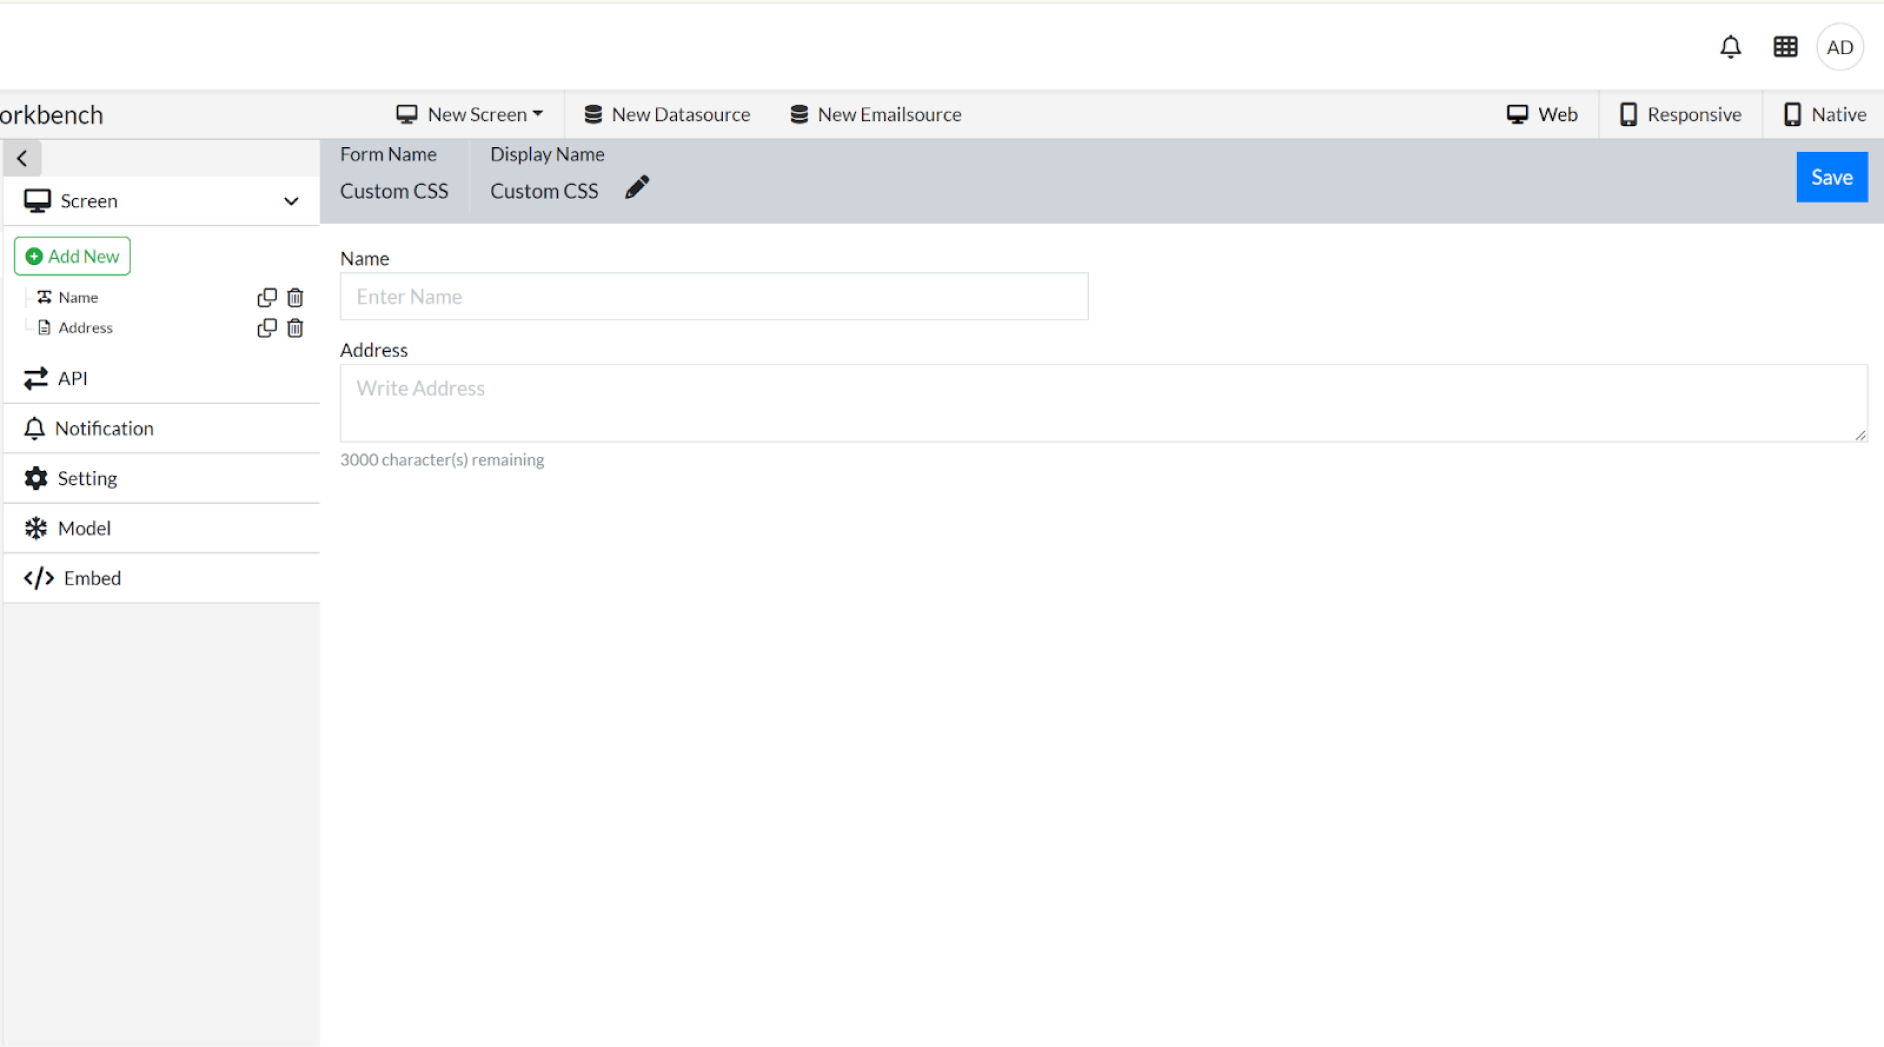
Task: Delete the Name field
Action: (295, 298)
